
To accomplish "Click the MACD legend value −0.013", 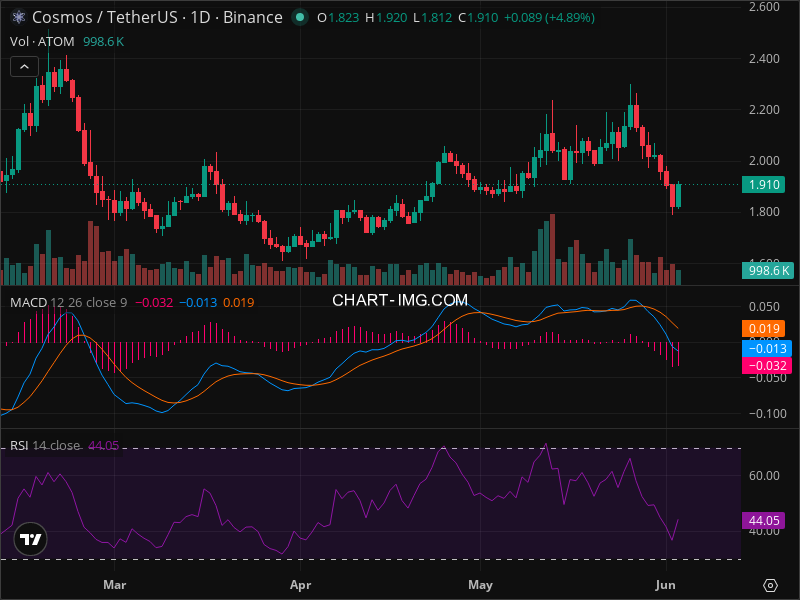I will (x=198, y=303).
